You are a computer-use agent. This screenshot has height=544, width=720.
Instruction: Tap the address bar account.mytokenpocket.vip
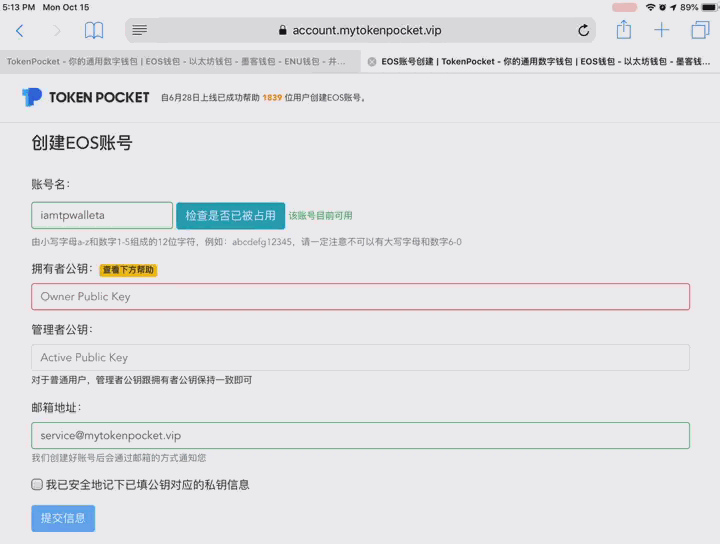pos(360,30)
